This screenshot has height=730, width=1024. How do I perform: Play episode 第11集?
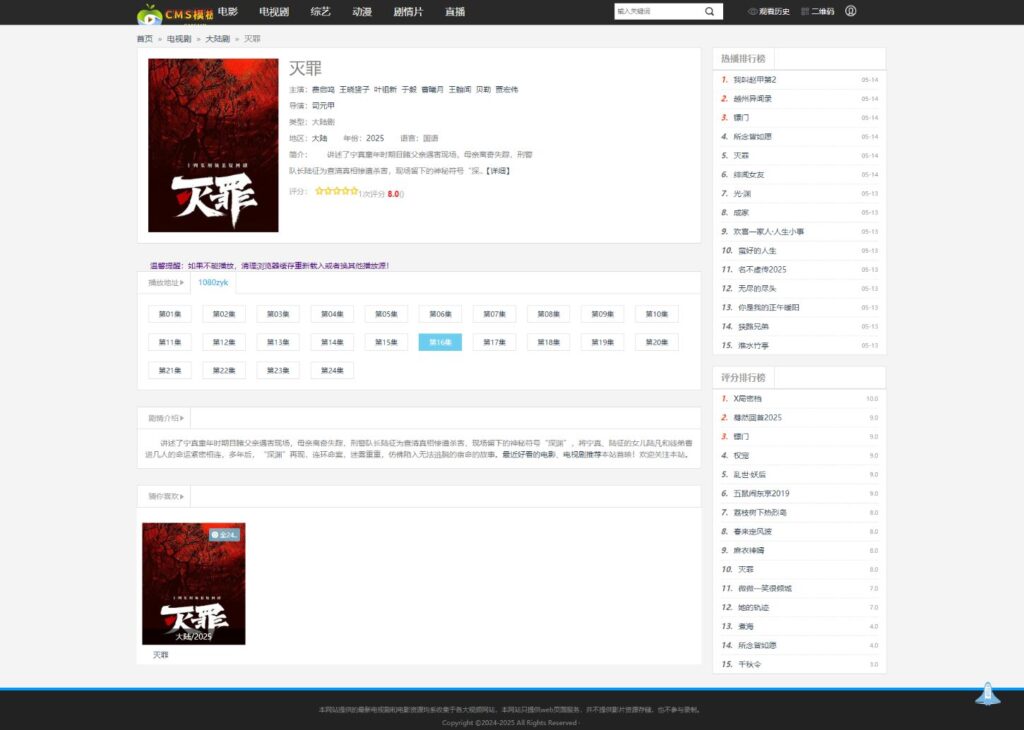(x=170, y=342)
